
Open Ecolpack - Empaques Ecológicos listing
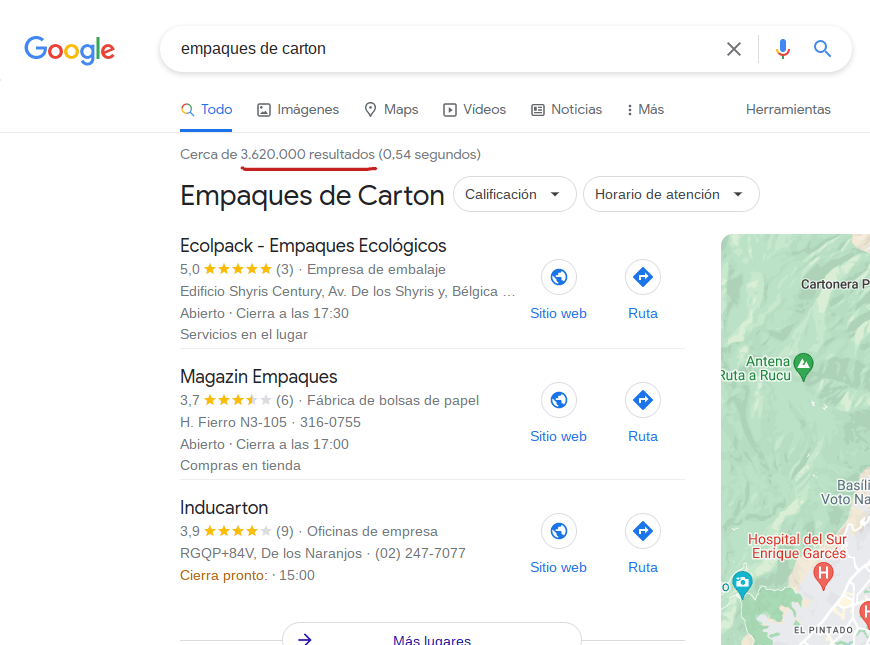pos(313,245)
